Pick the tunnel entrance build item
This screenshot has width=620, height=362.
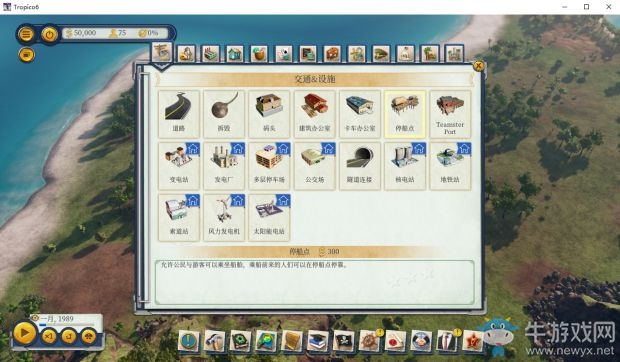pyautogui.click(x=360, y=166)
